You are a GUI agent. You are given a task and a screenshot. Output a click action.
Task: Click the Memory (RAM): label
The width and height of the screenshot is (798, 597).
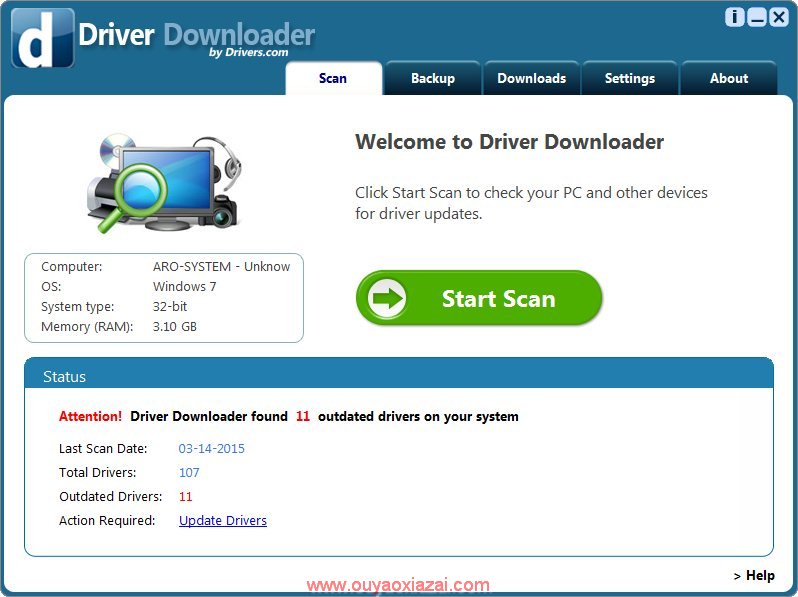pyautogui.click(x=87, y=326)
